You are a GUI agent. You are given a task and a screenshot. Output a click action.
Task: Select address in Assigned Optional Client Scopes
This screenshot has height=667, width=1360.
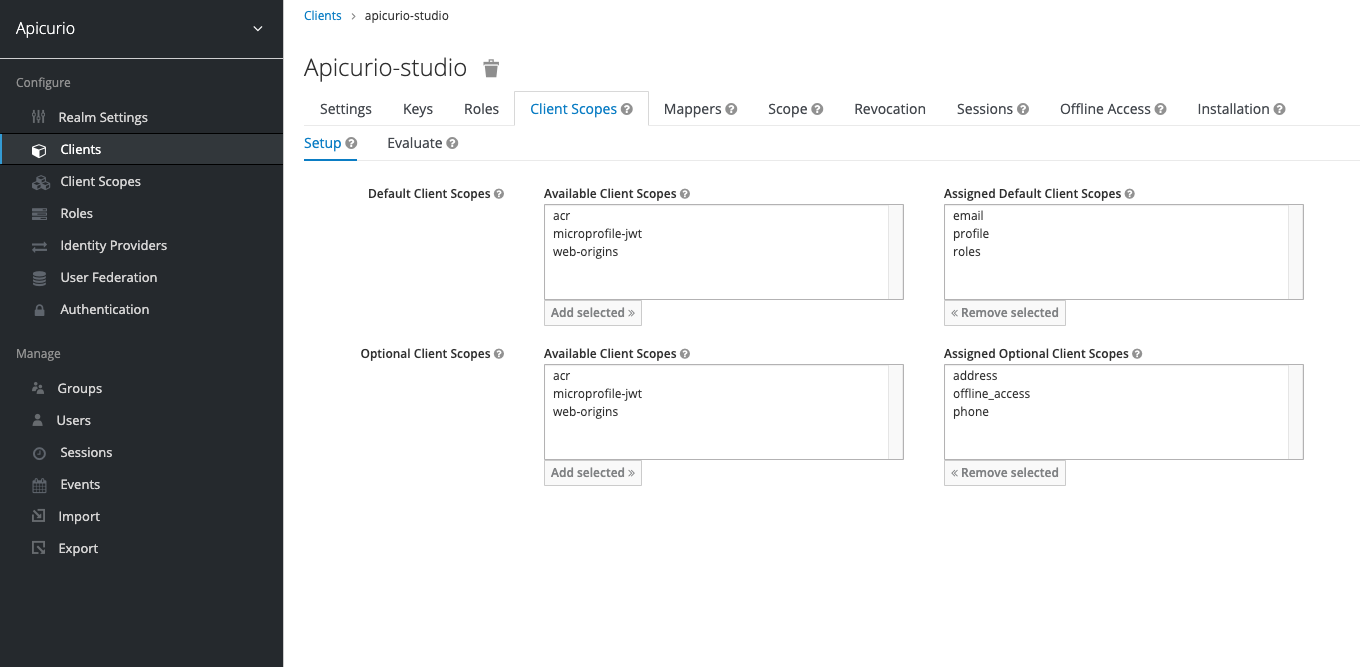pyautogui.click(x=1116, y=376)
